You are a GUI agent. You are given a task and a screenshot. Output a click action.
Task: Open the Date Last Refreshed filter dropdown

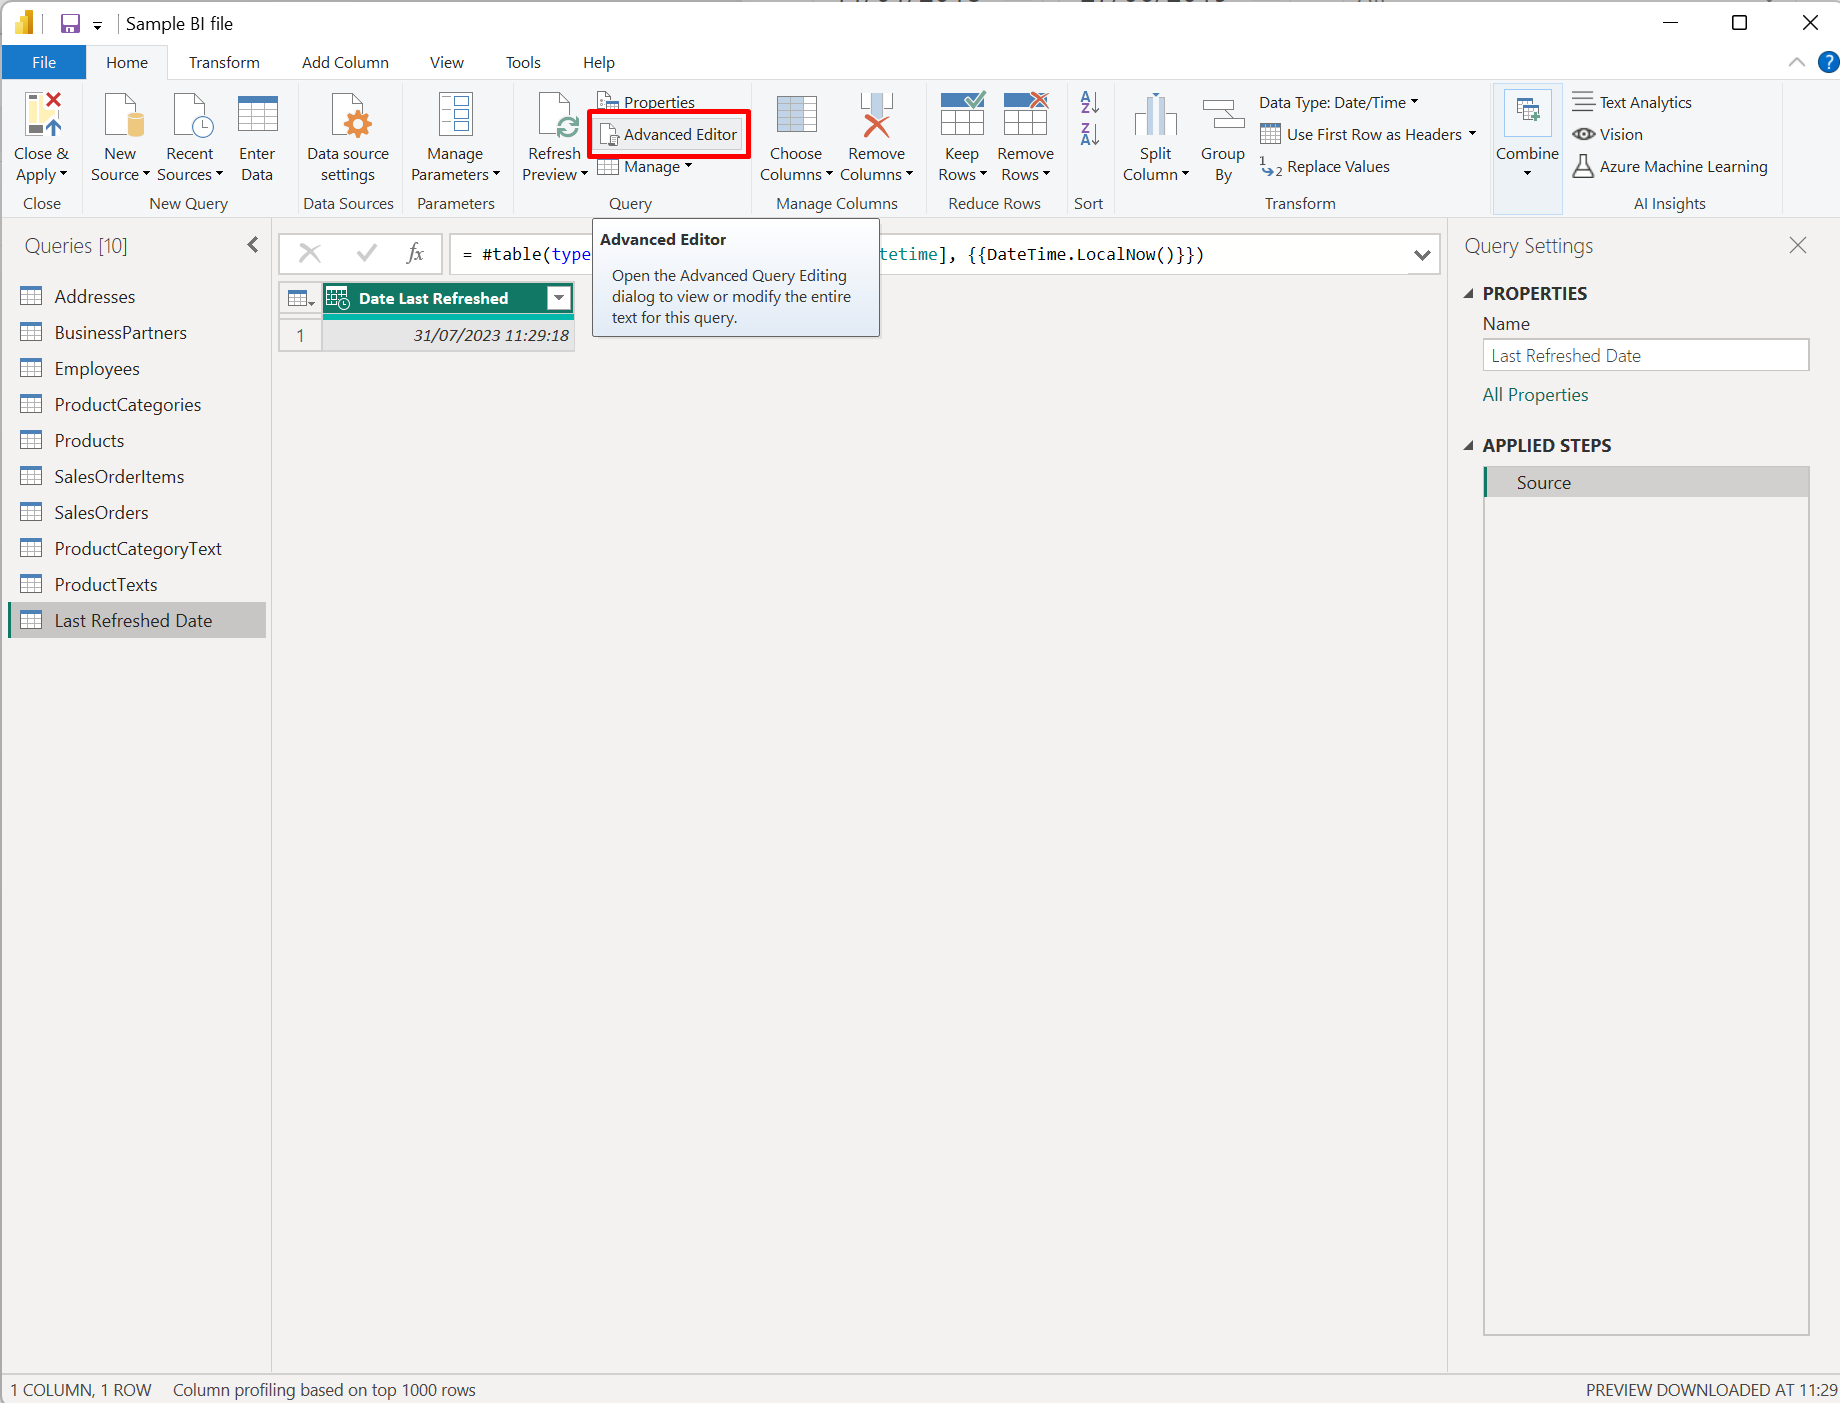click(x=558, y=298)
